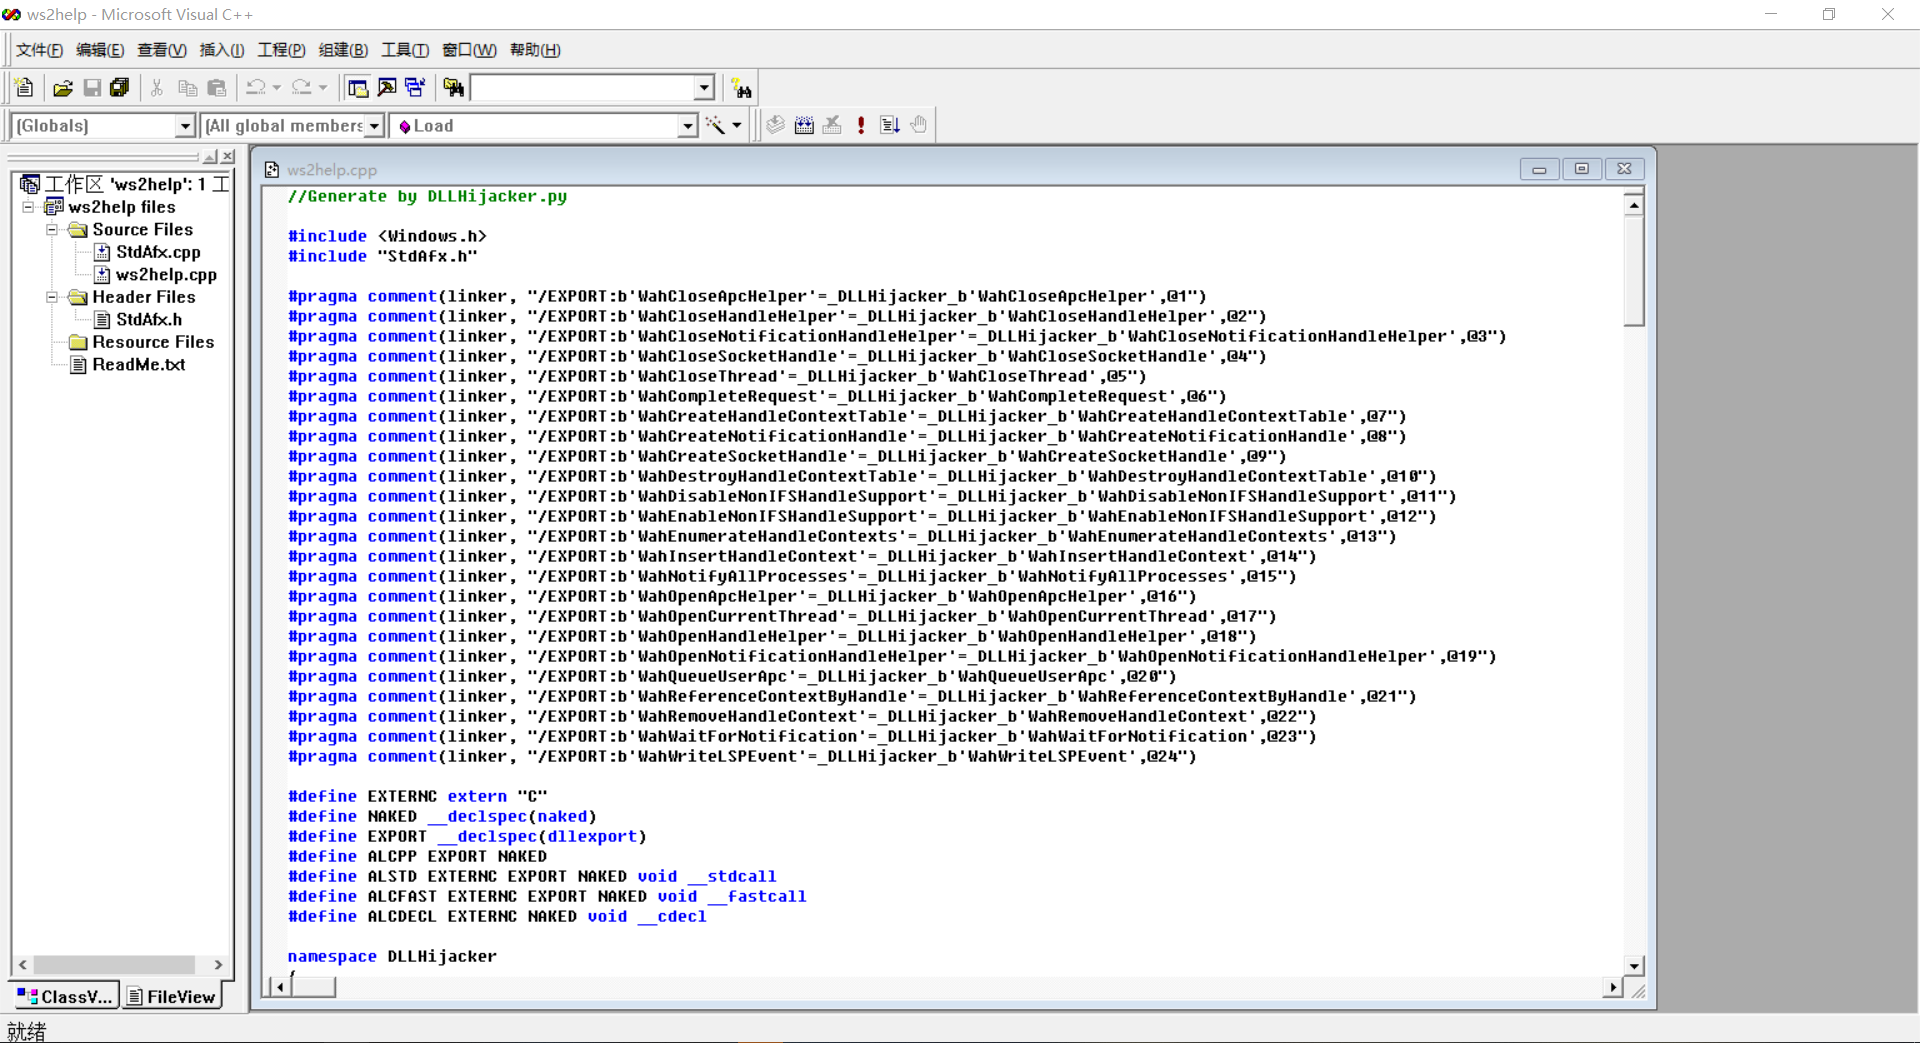Open the 窗口(W) menu

point(469,50)
